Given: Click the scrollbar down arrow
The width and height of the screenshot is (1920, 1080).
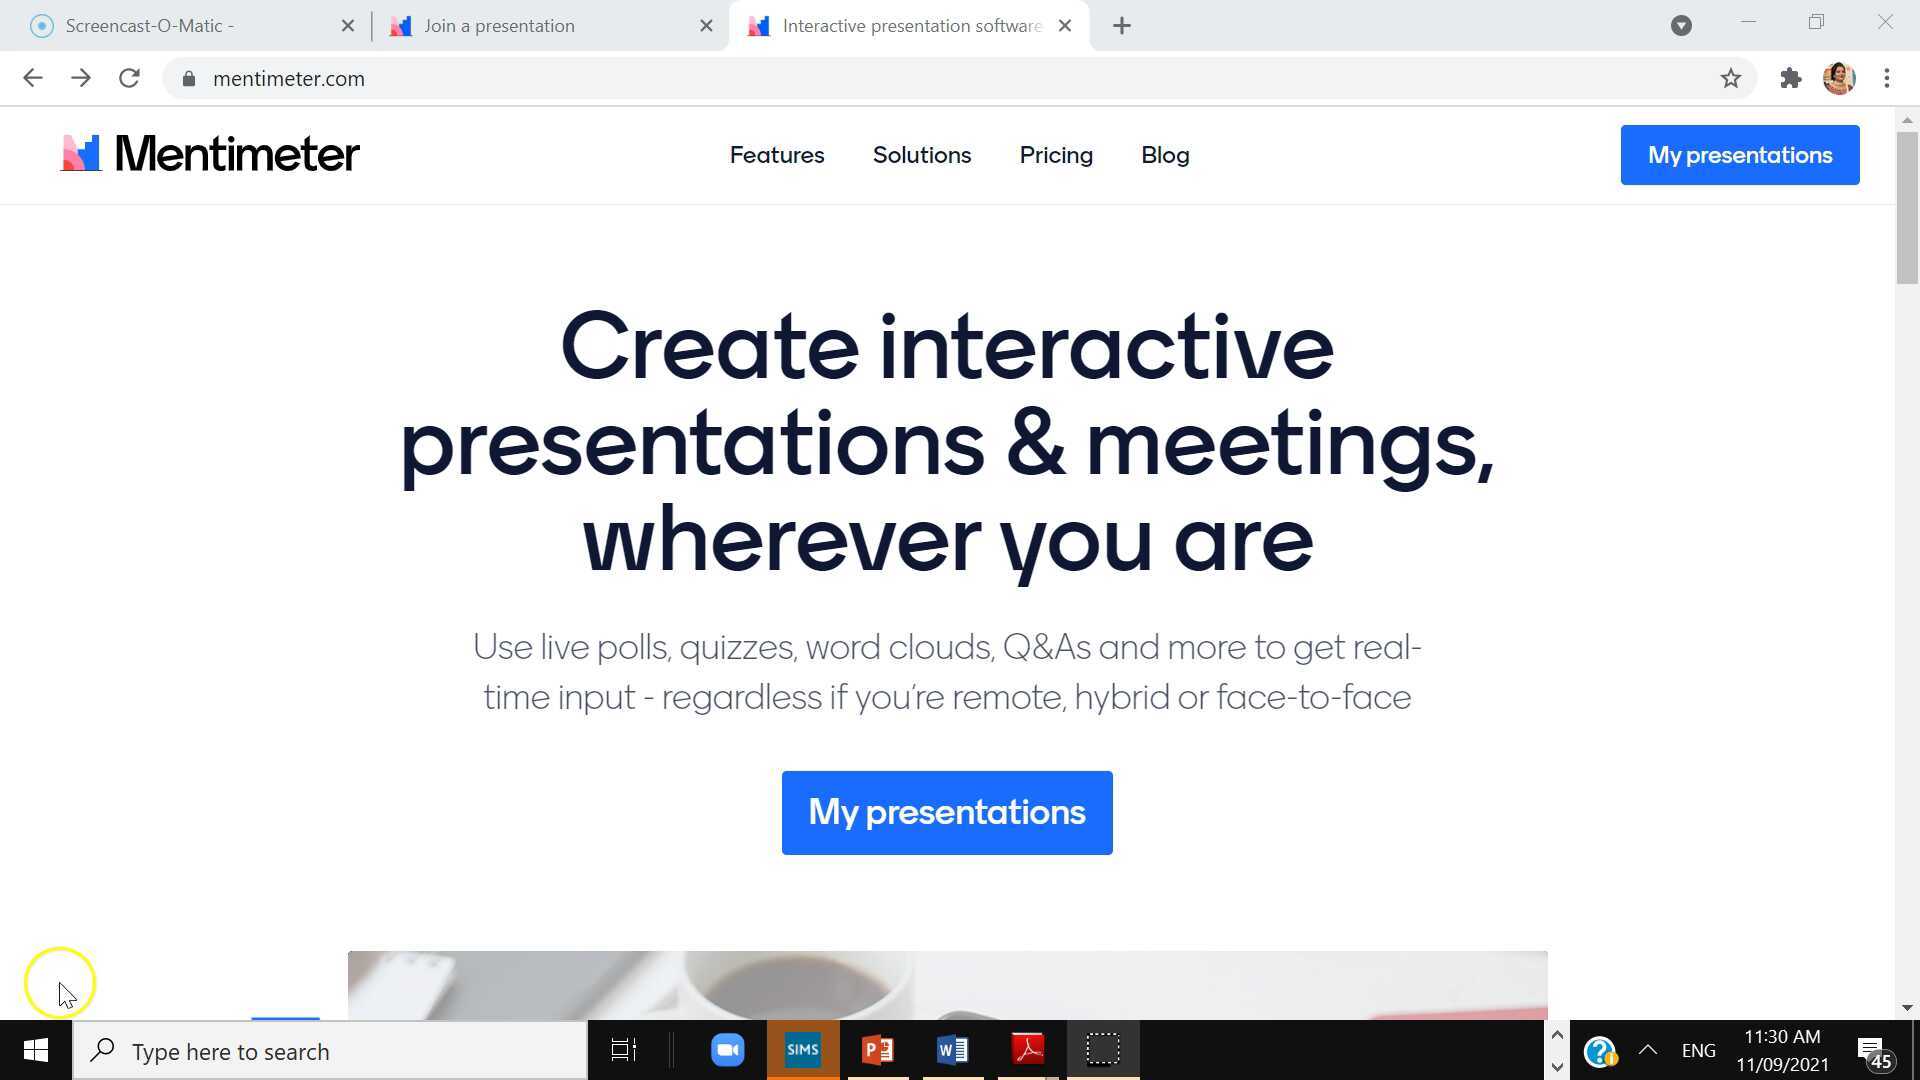Looking at the screenshot, I should tap(1907, 1008).
